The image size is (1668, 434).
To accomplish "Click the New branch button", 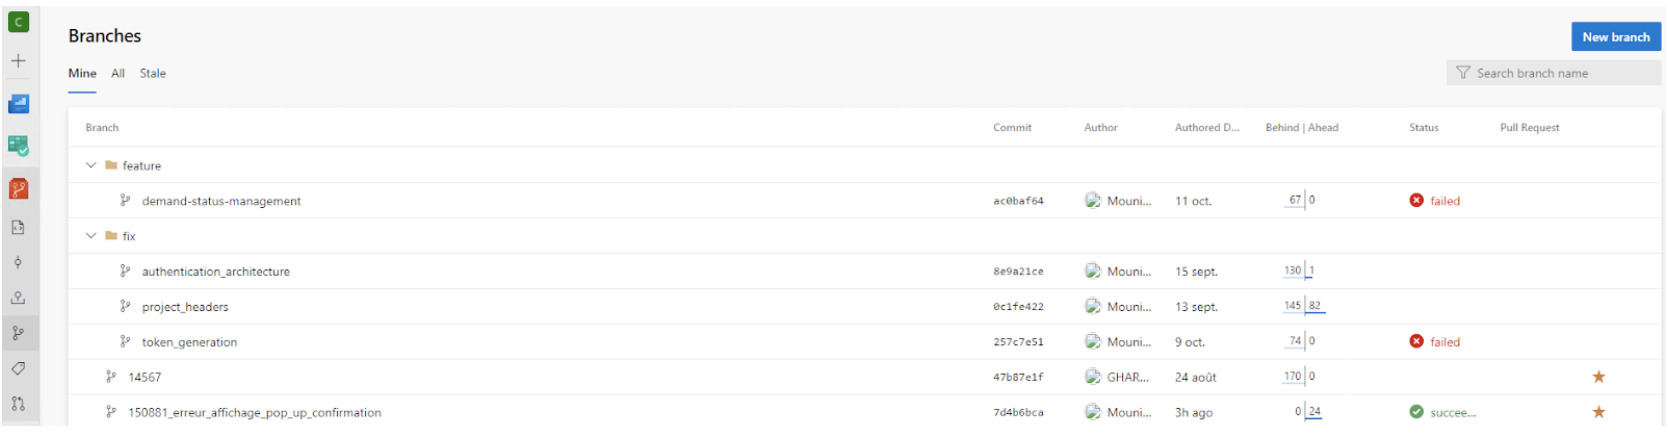I will pos(1615,37).
